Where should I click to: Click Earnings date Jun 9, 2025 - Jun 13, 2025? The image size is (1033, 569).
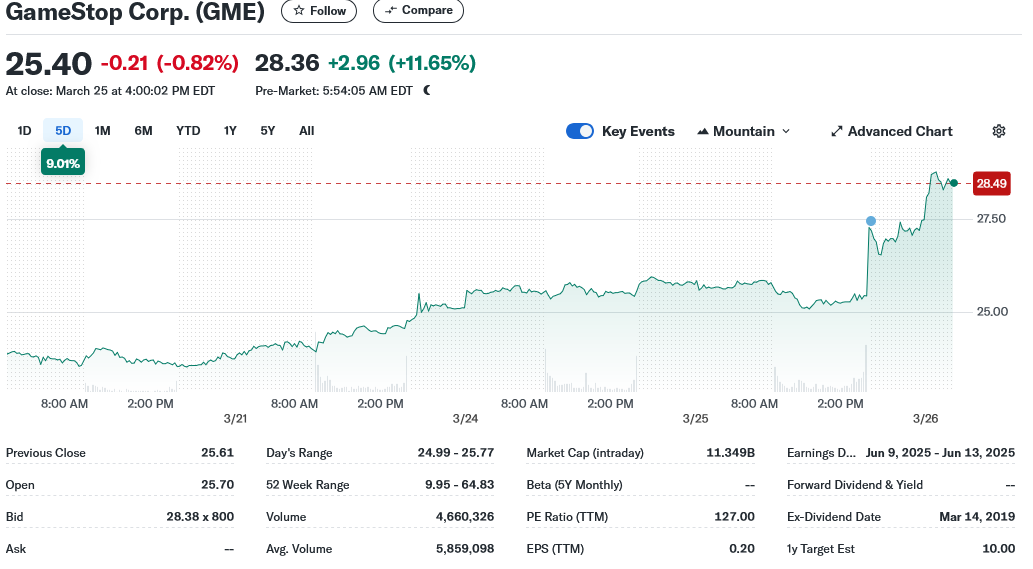tap(940, 452)
